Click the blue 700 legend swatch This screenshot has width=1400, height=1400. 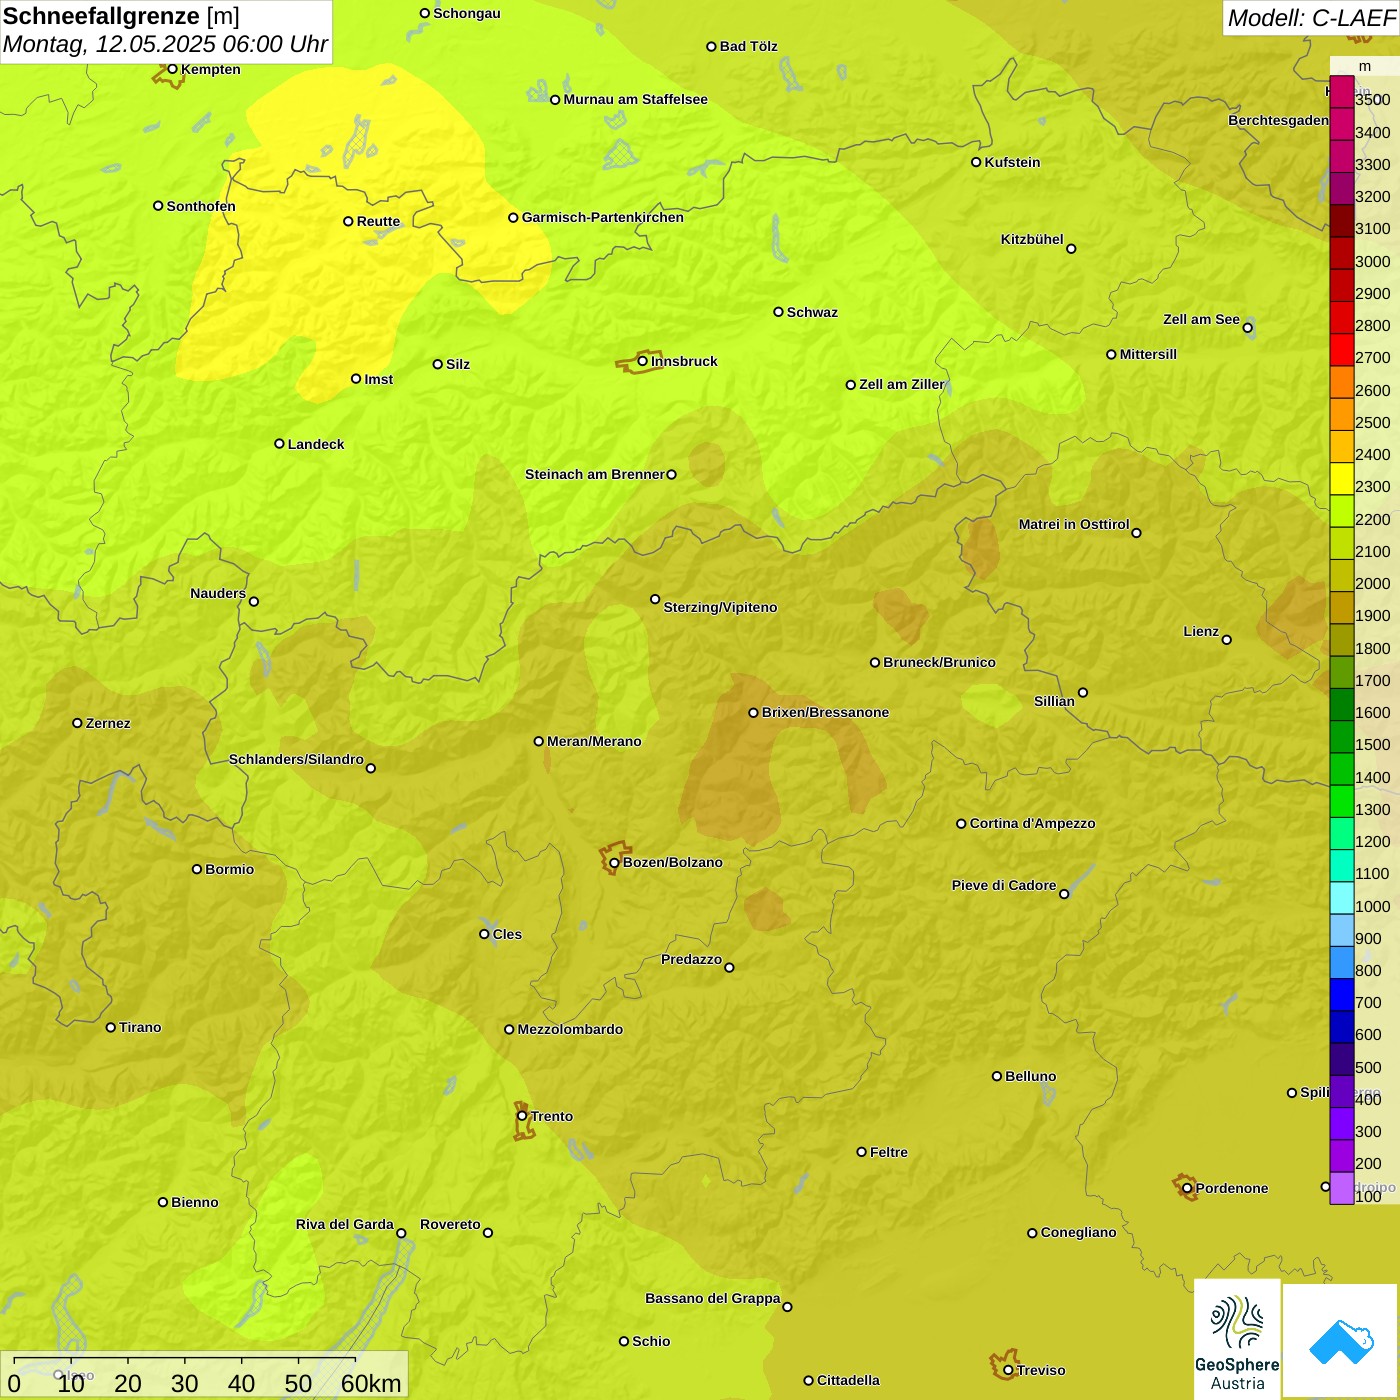point(1342,995)
